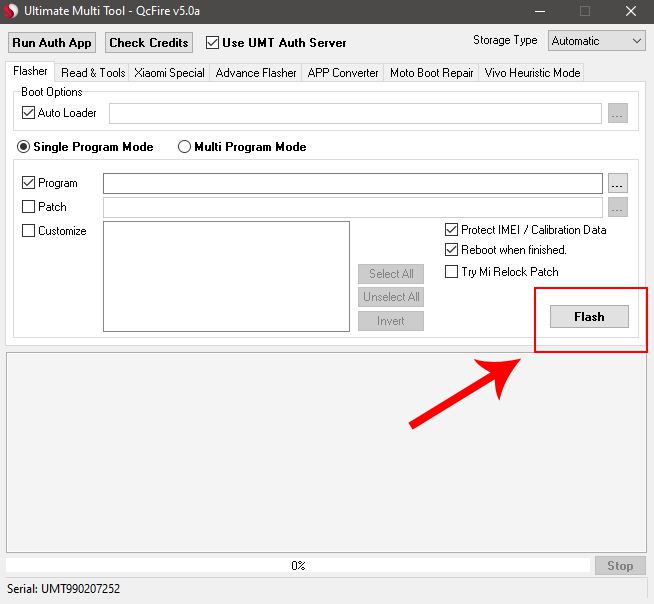Click the Patch browse ... button
654x604 pixels.
coord(617,207)
